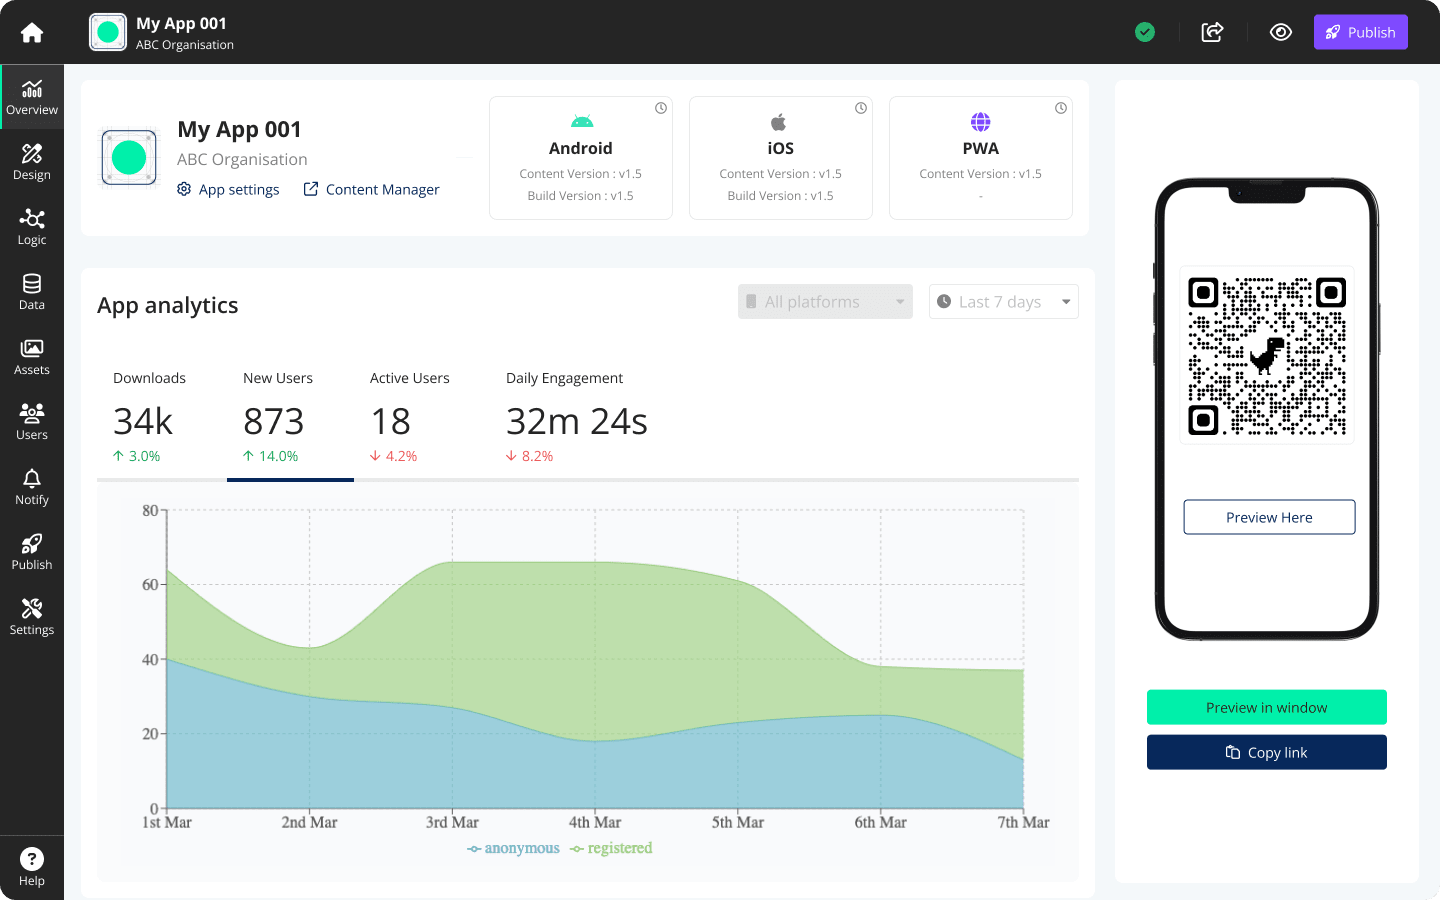1440x900 pixels.
Task: Open the Publish sidebar section
Action: (32, 552)
